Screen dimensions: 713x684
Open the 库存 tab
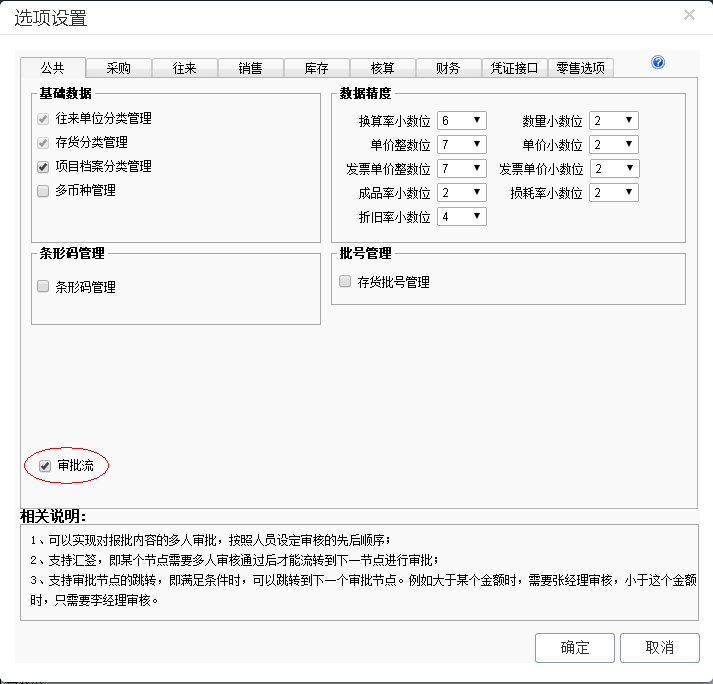point(316,68)
